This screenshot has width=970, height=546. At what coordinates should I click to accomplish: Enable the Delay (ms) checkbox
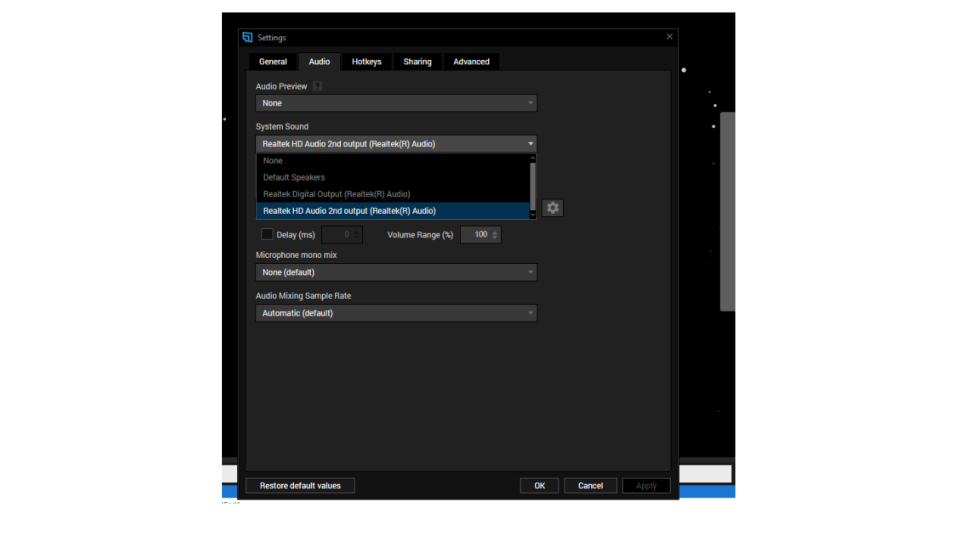click(x=267, y=234)
